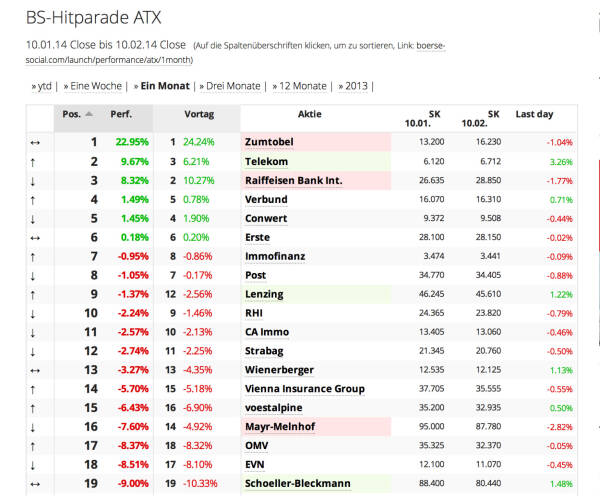Sort table by Vortag column header
The image size is (600, 496).
199,114
